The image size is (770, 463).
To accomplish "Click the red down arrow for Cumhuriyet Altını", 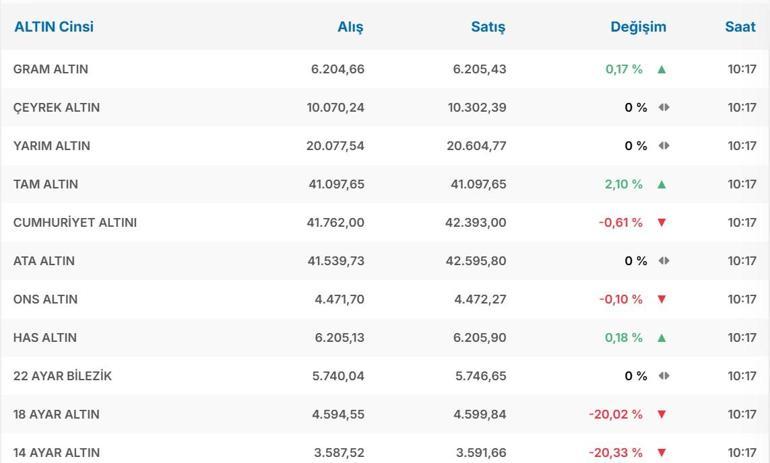I will pos(662,222).
